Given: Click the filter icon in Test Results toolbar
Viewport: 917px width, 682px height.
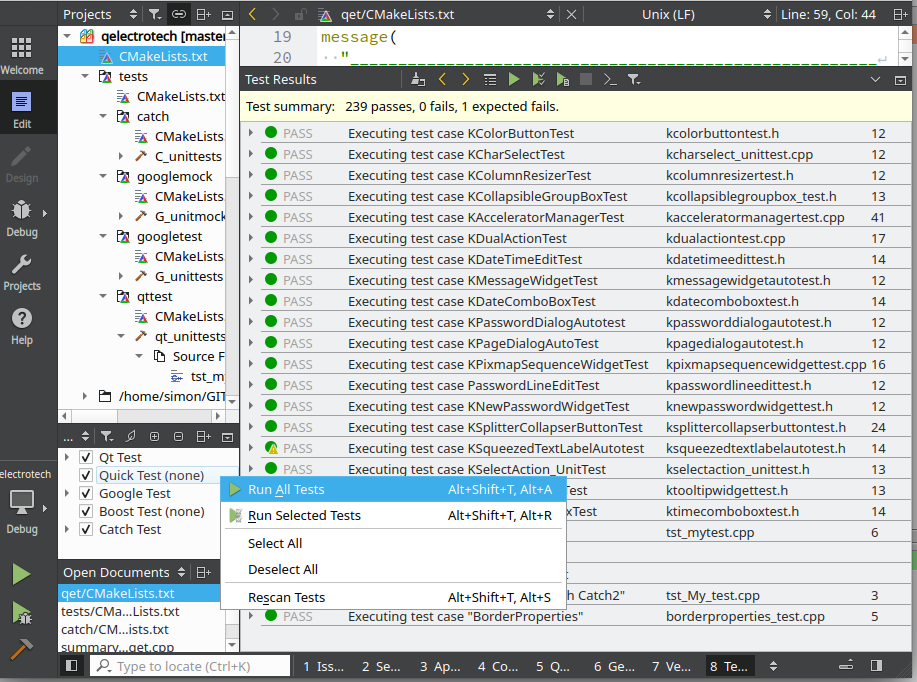Looking at the screenshot, I should coord(634,79).
